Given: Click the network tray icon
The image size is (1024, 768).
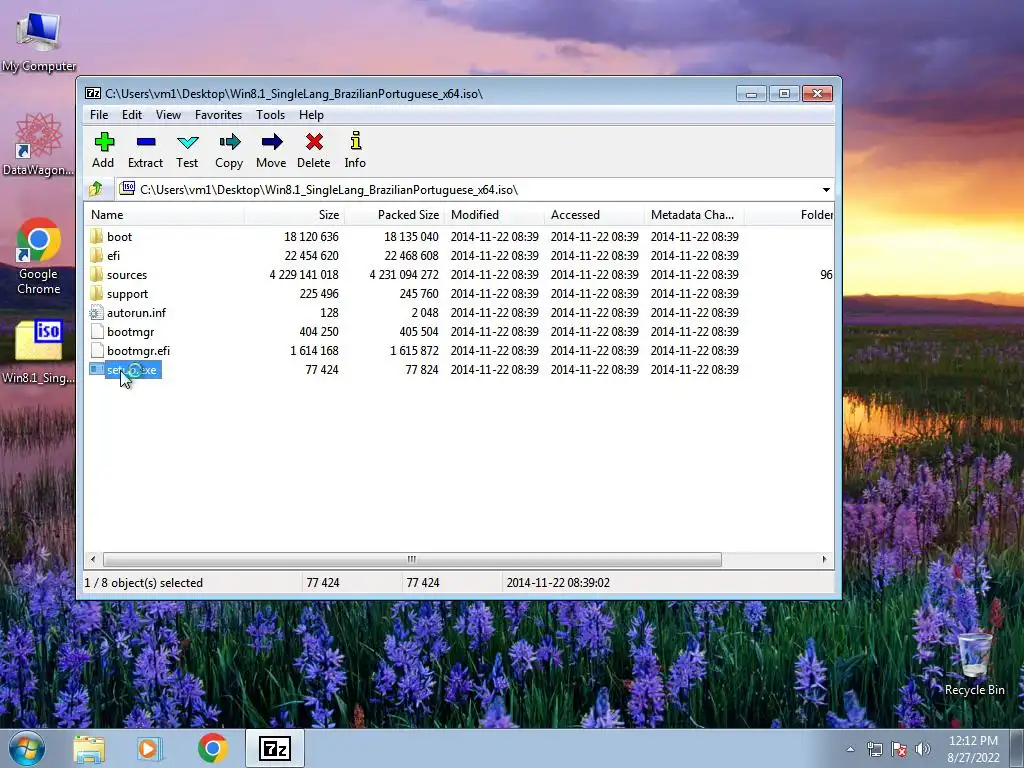Looking at the screenshot, I should (x=874, y=749).
